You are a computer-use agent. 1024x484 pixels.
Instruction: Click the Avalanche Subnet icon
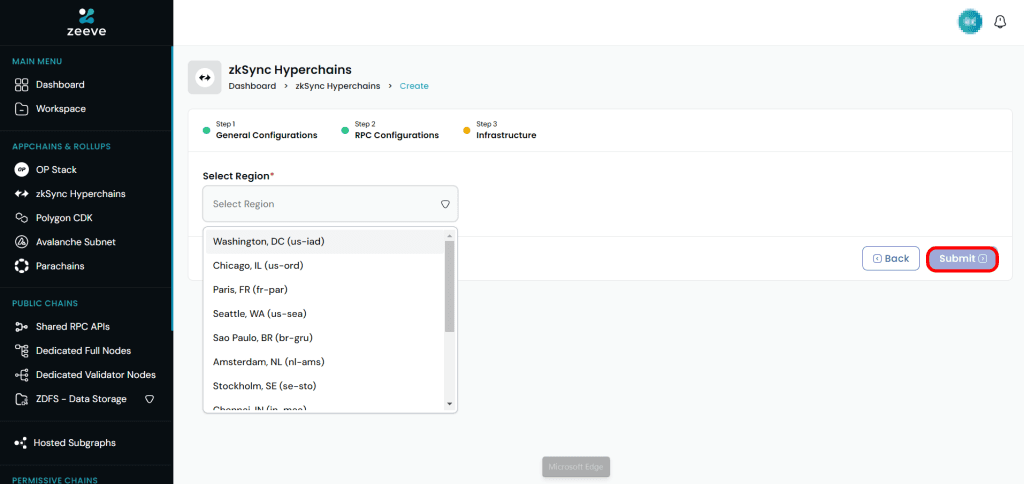coord(22,242)
